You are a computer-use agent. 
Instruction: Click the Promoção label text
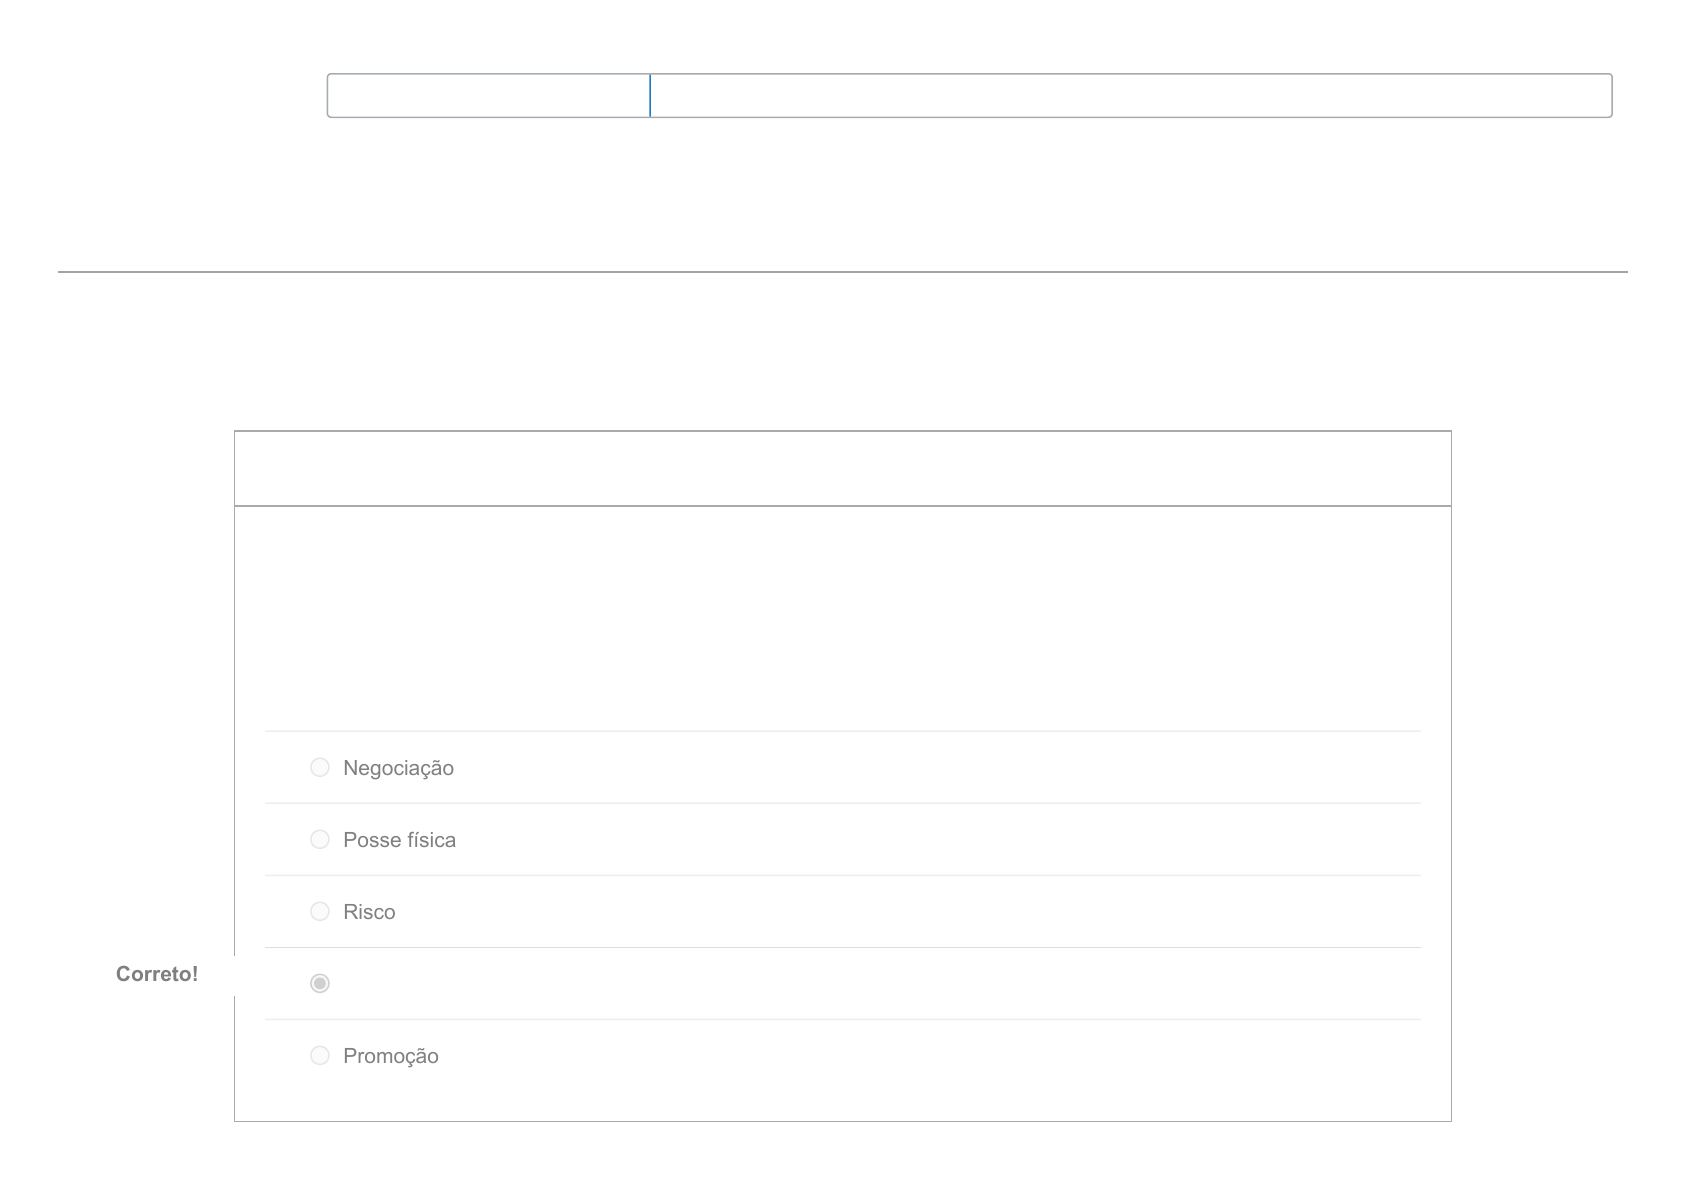click(390, 1056)
